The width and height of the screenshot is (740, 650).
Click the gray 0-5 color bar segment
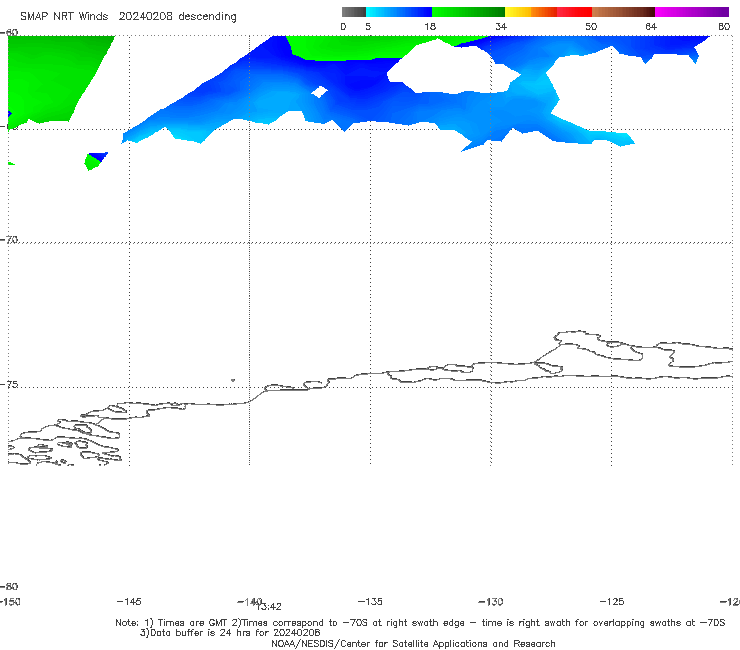pyautogui.click(x=354, y=12)
